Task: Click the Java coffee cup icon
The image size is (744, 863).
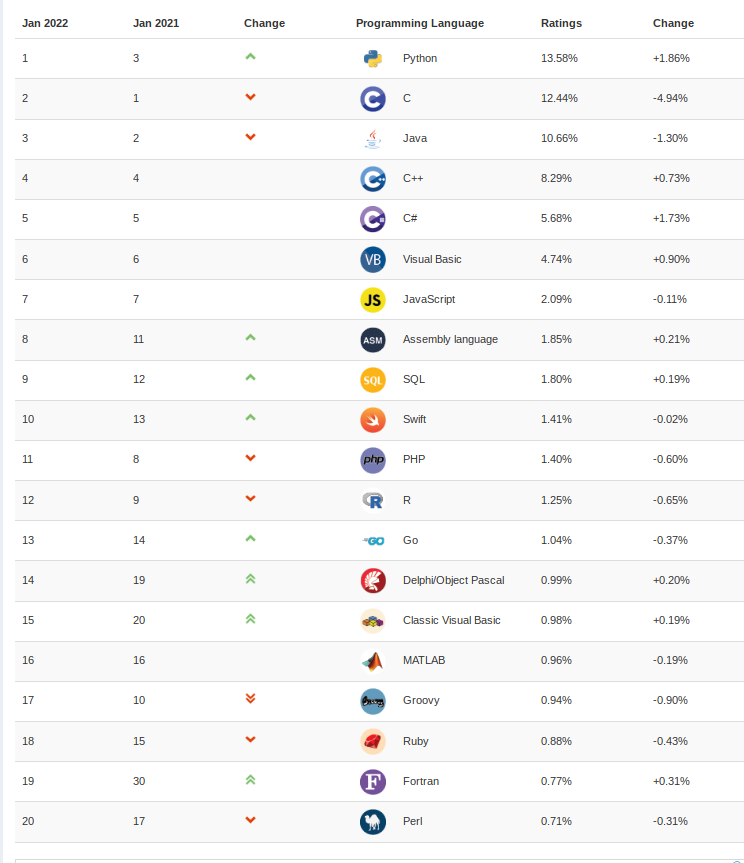Action: (x=373, y=139)
